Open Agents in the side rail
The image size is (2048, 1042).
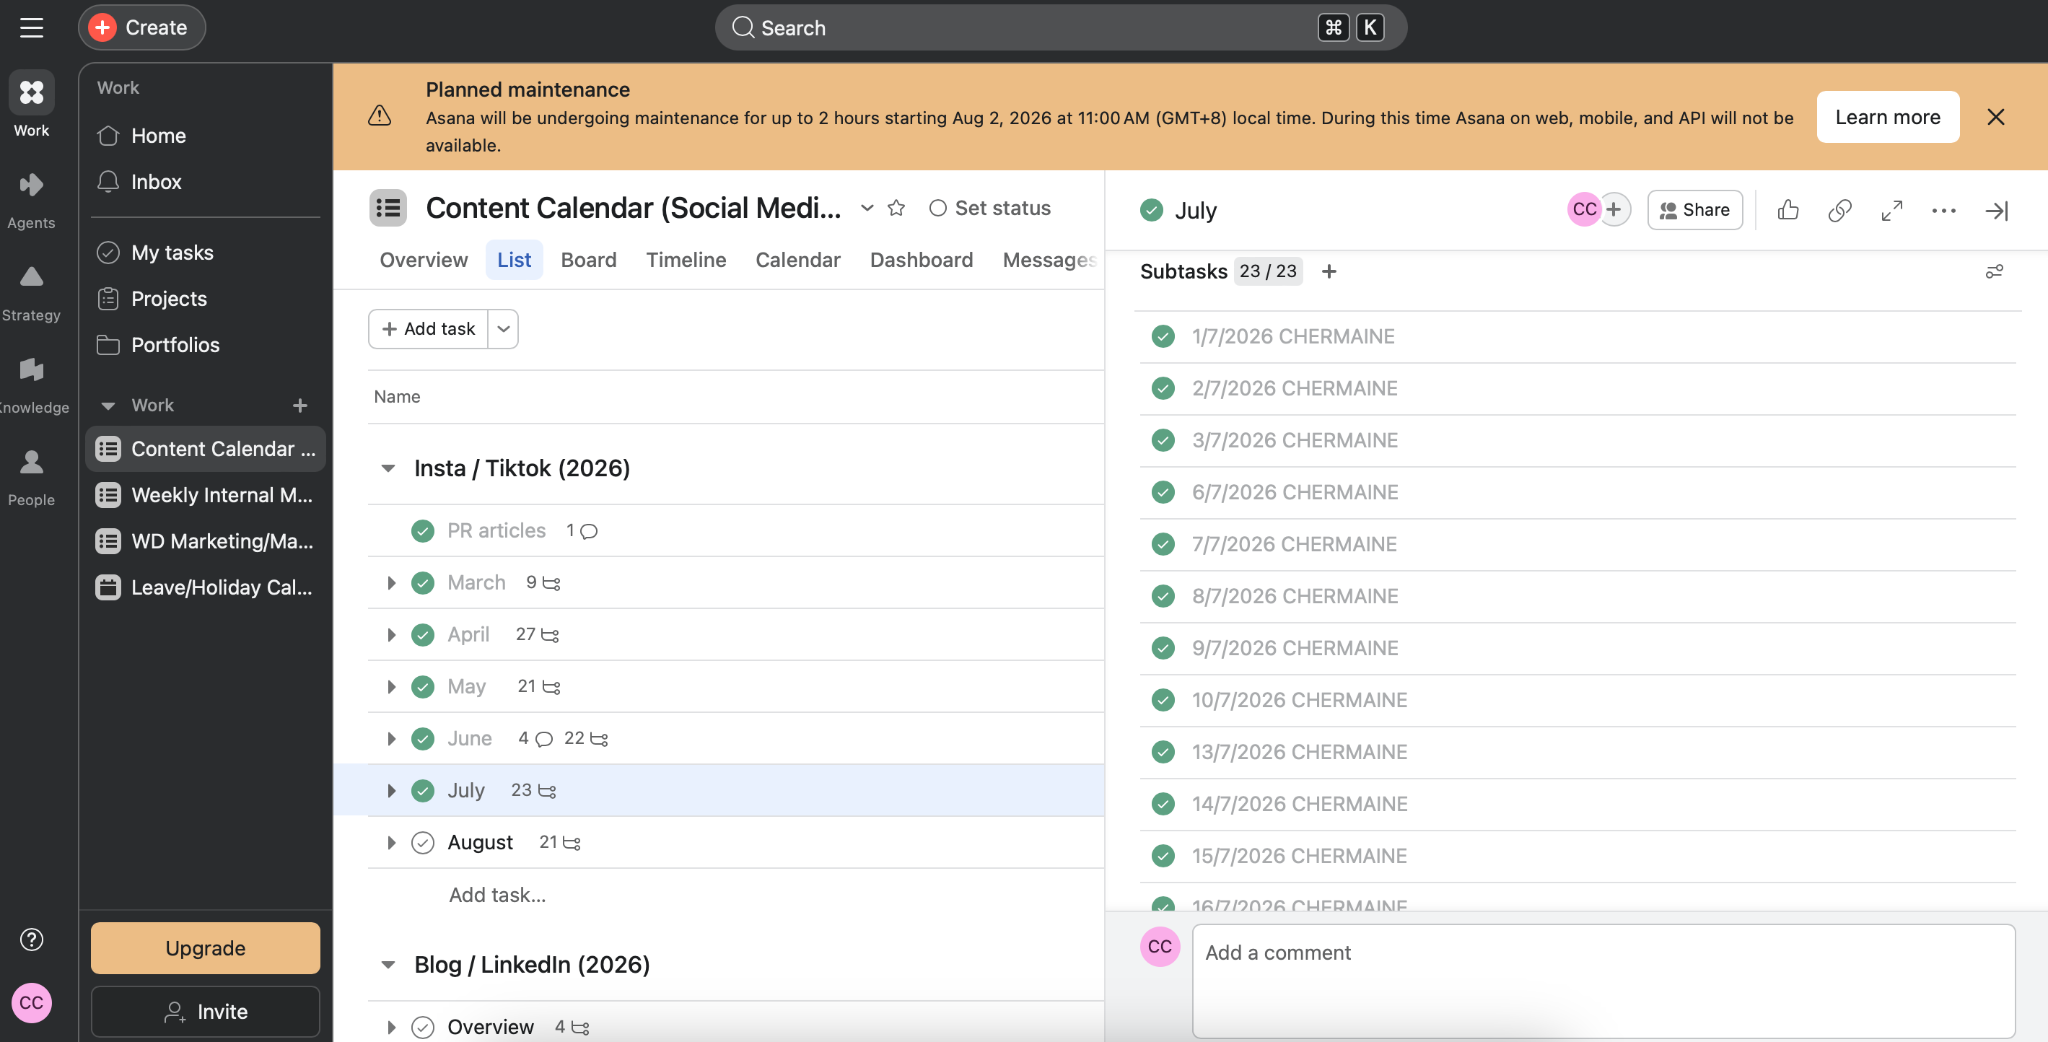click(x=31, y=200)
